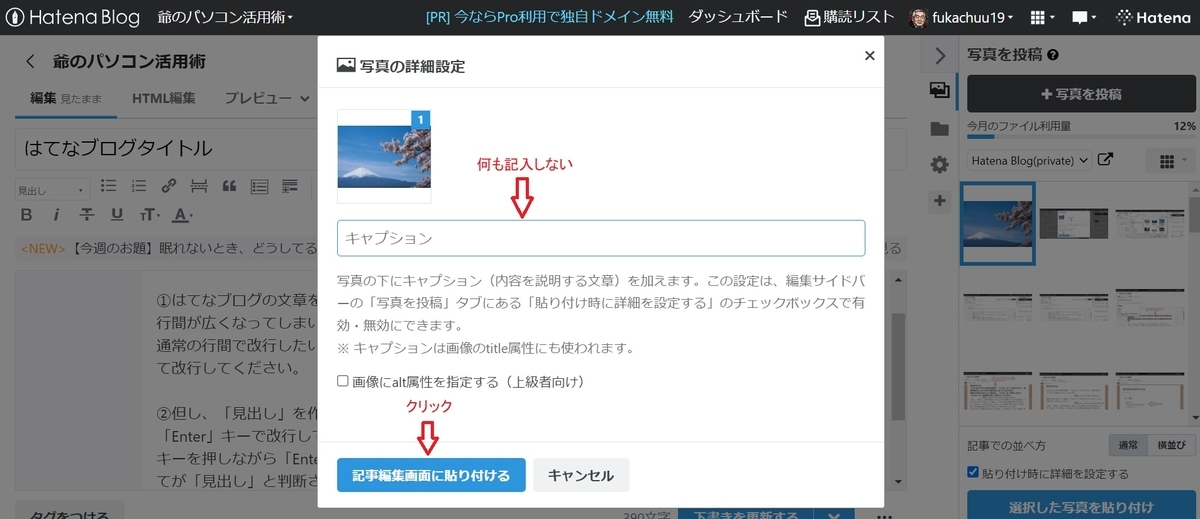The width and height of the screenshot is (1200, 519).
Task: Open the 爺のパソコン活用術 blog dropdown
Action: tap(225, 17)
